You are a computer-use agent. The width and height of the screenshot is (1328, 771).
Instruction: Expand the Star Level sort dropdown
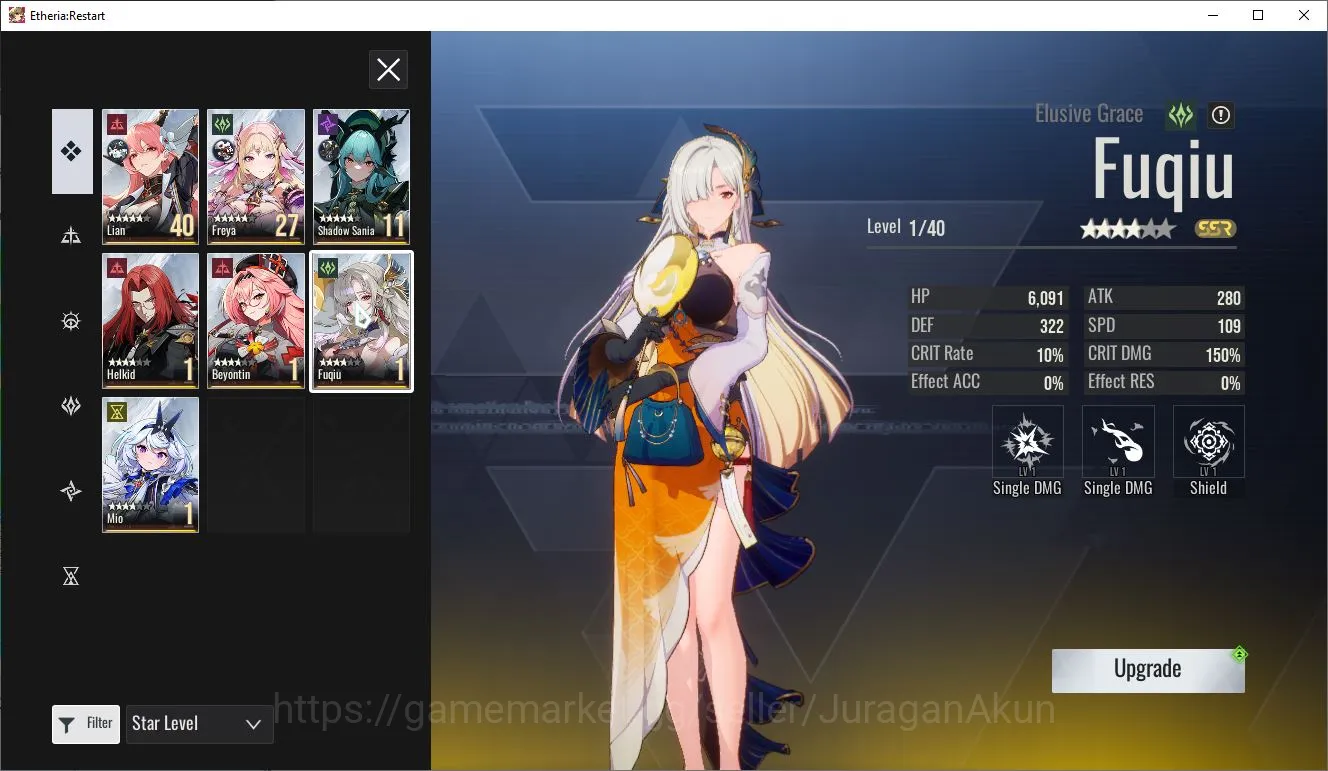point(199,724)
